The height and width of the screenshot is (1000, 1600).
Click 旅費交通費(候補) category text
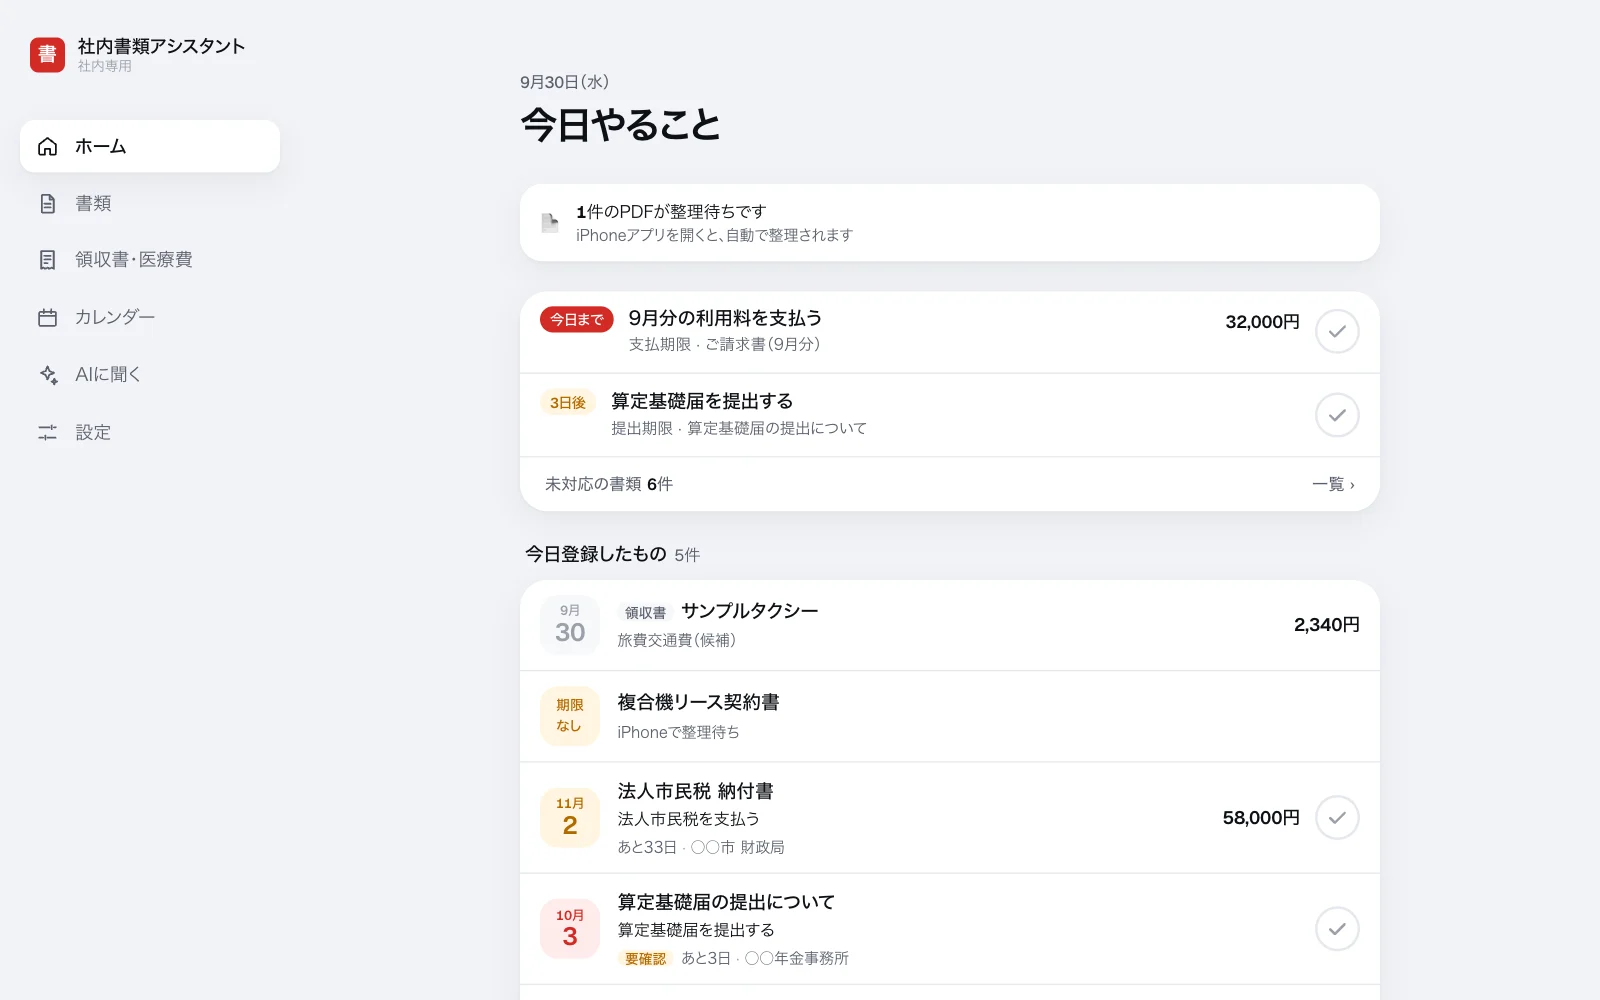click(677, 640)
